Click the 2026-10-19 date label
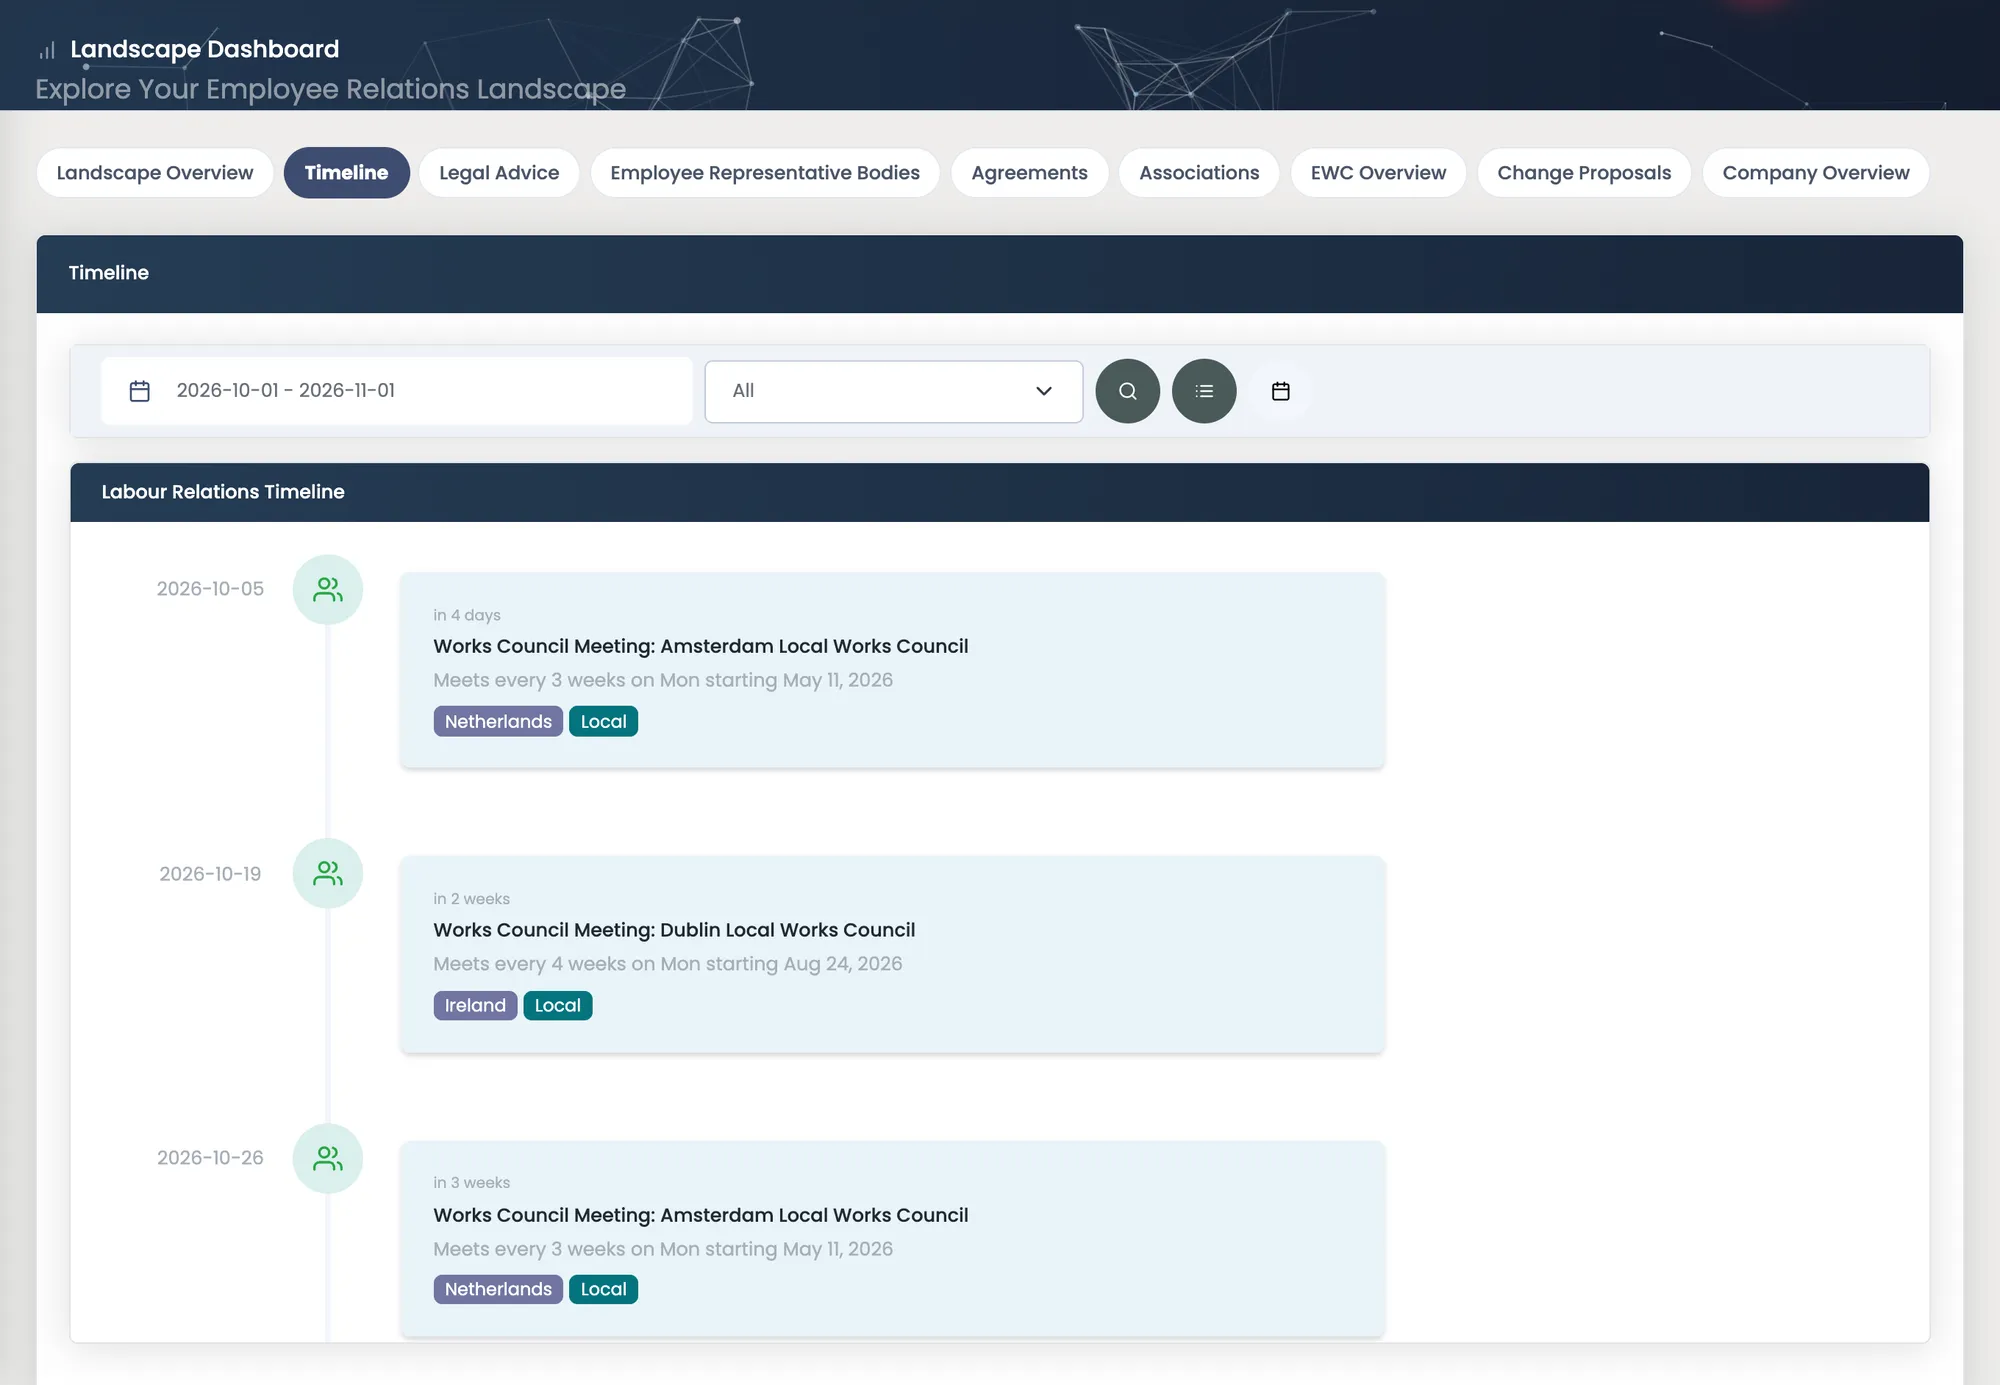 tap(210, 874)
